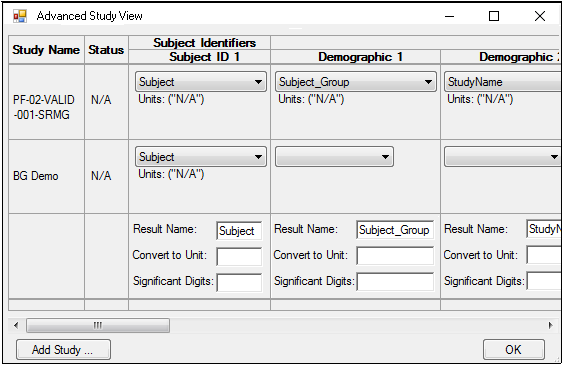Click Result Name field in Demographic 2 column
The image size is (563, 365).
(x=544, y=229)
